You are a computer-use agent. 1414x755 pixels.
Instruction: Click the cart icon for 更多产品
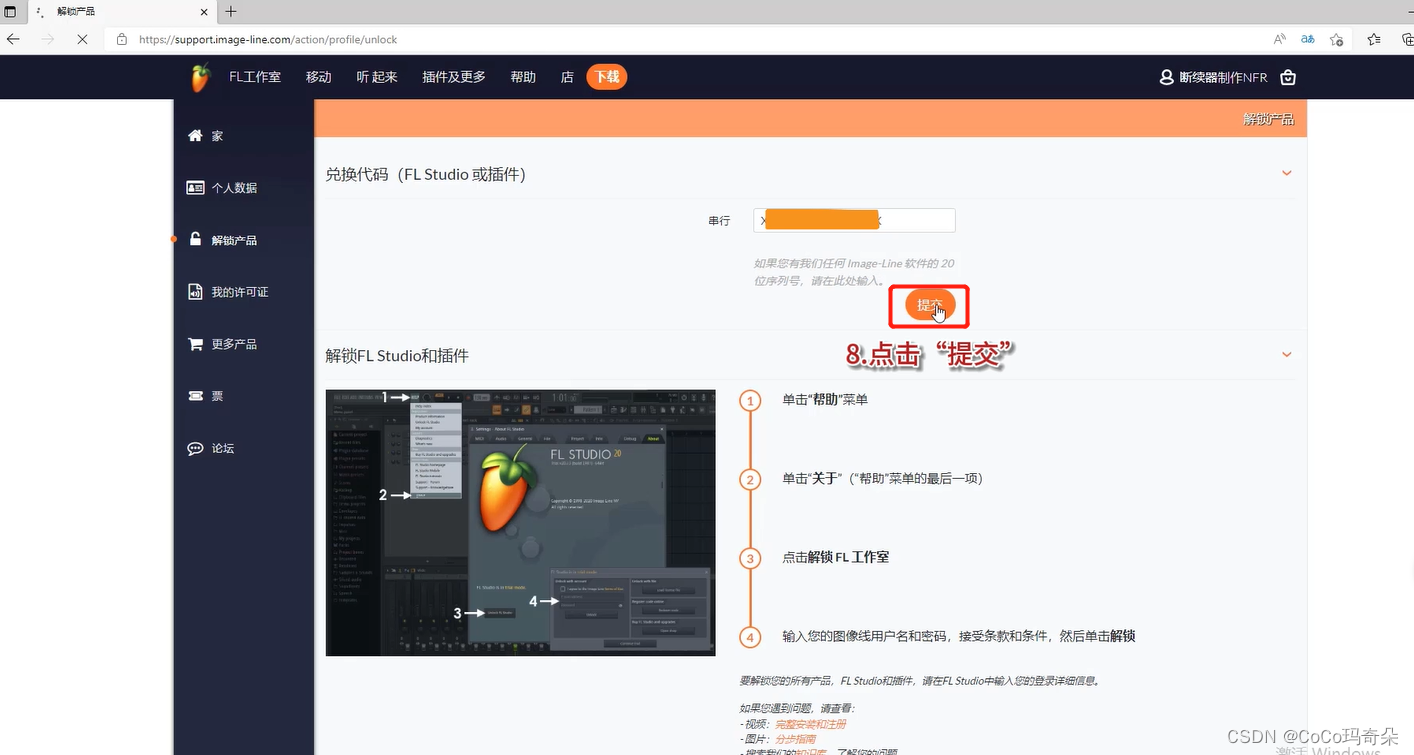point(195,344)
